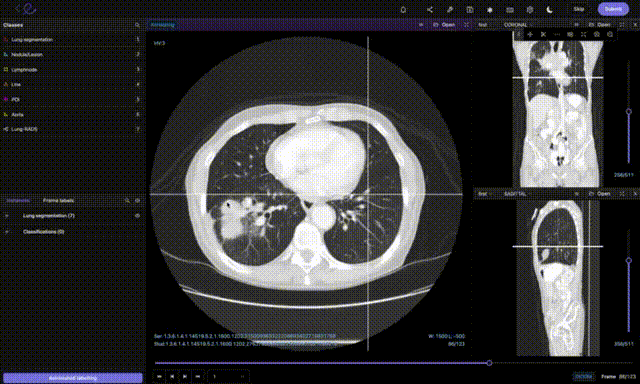Viewport: 640px width, 384px height.
Task: Click the coronal slice slider handle
Action: click(x=629, y=111)
